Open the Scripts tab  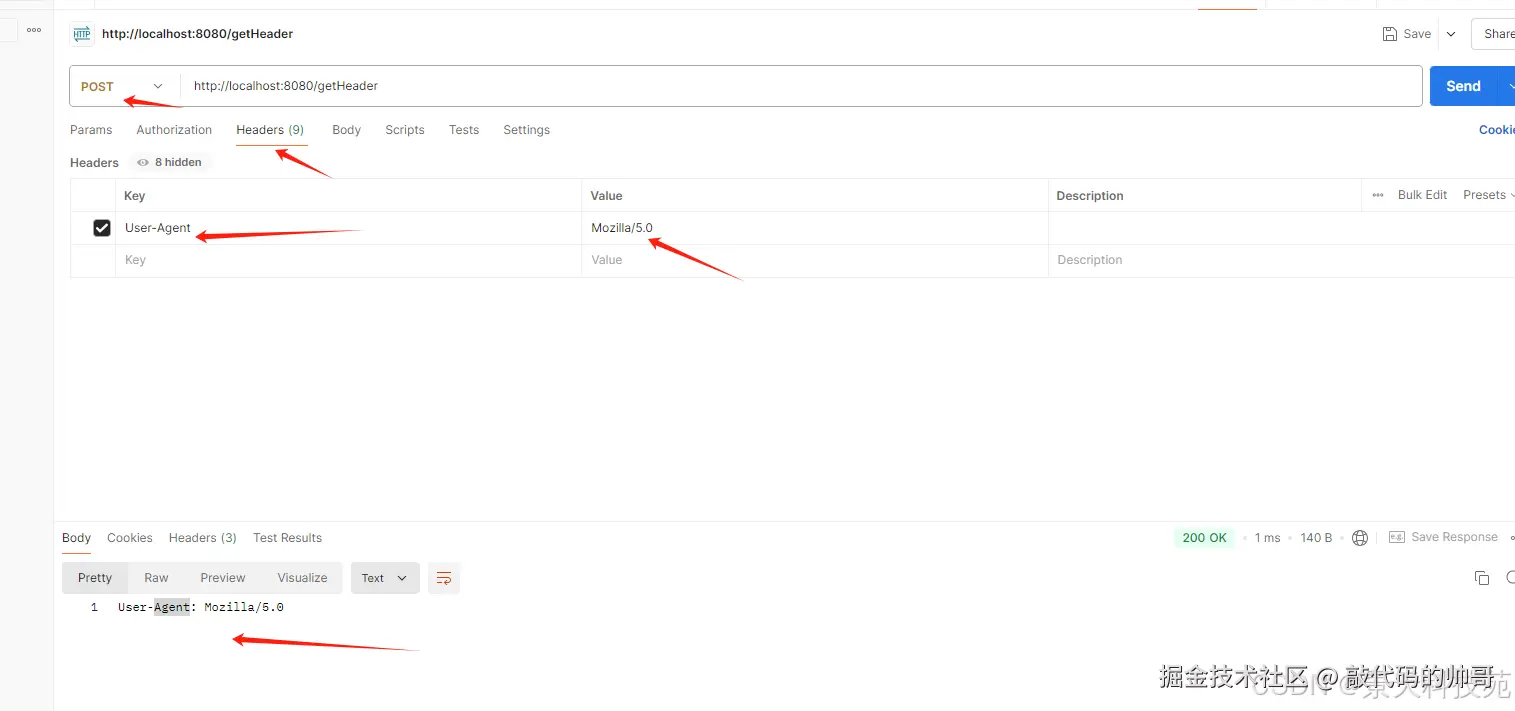[x=405, y=130]
